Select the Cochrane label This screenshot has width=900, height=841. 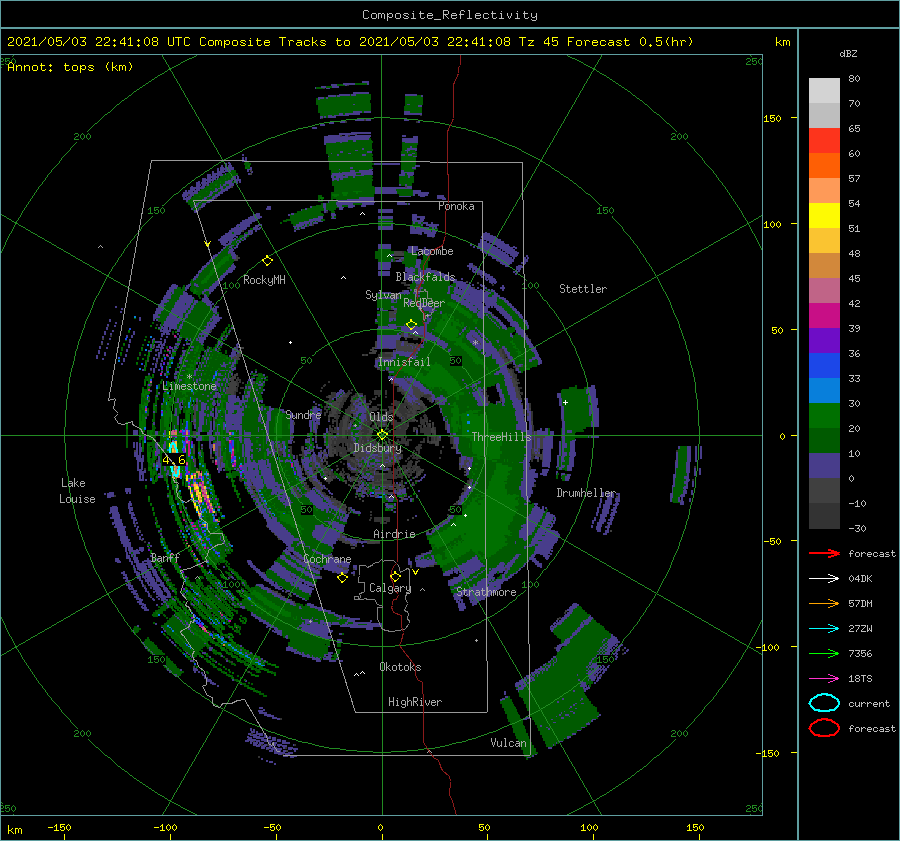pos(327,559)
